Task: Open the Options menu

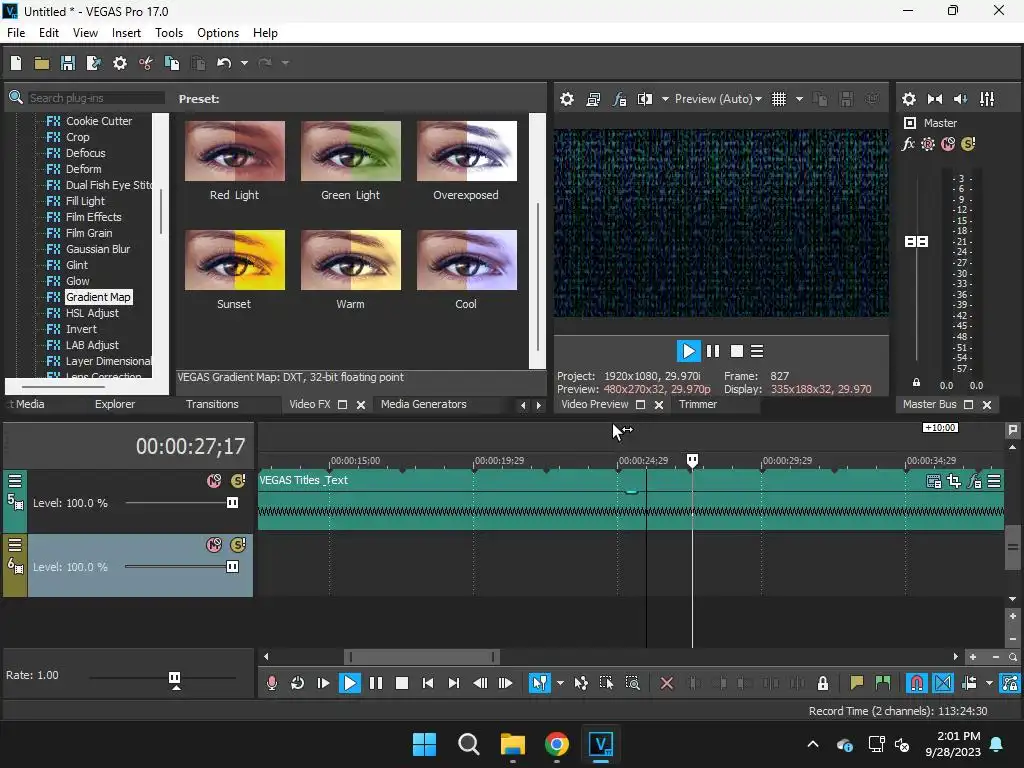Action: [217, 33]
